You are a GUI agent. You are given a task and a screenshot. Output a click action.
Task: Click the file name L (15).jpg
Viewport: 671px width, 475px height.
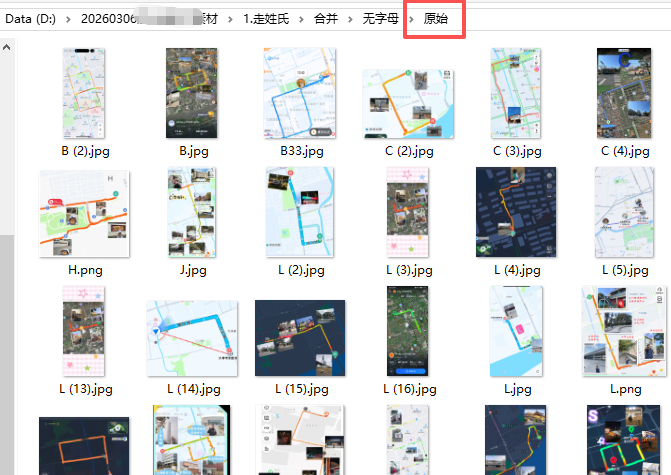pyautogui.click(x=302, y=389)
